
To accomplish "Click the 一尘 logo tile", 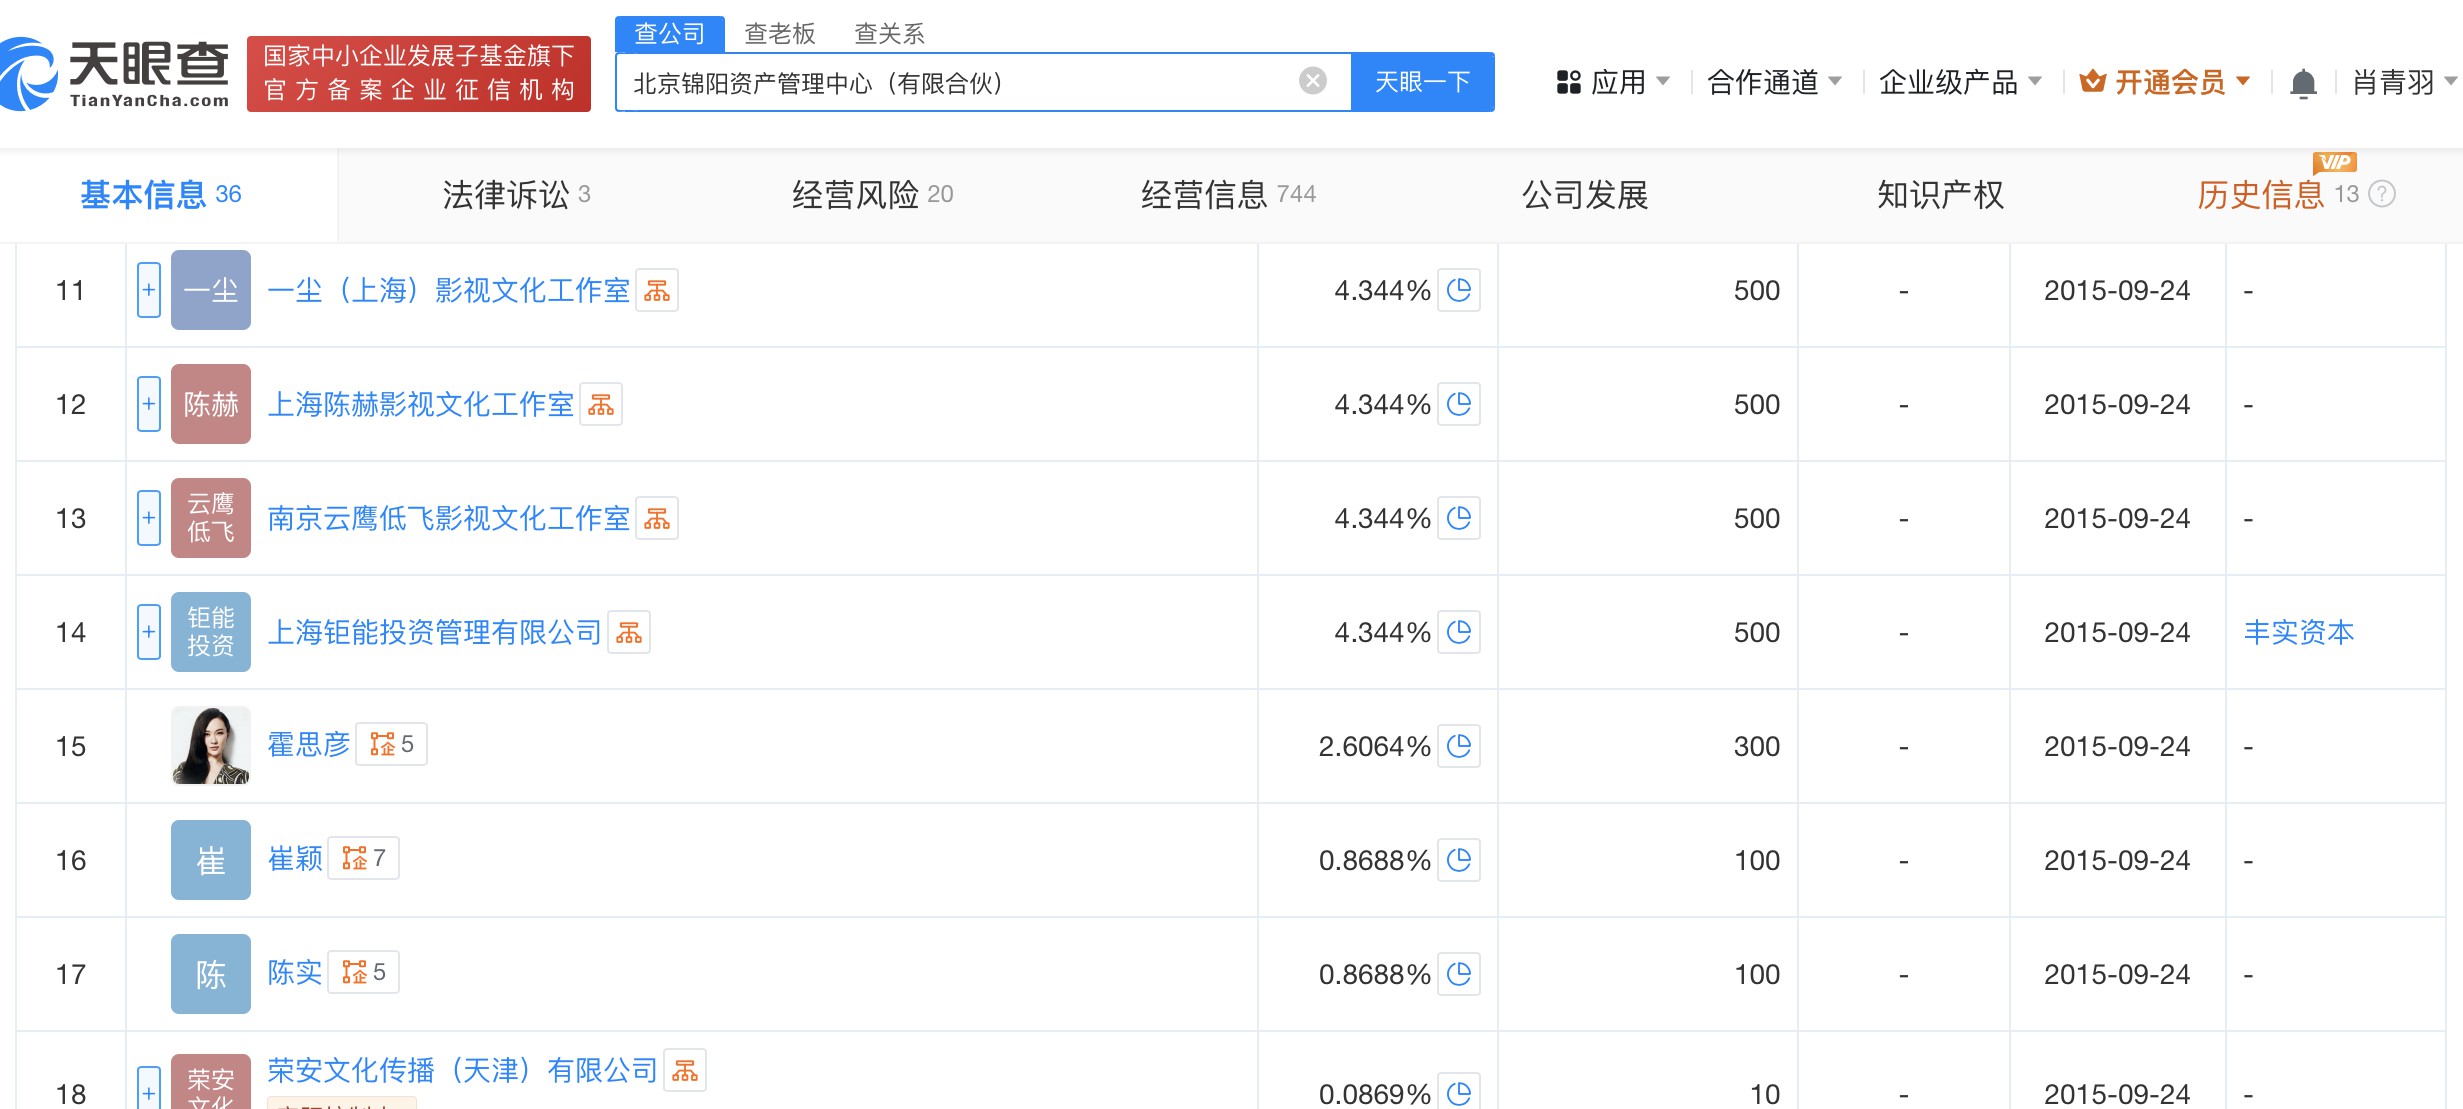I will pos(211,290).
